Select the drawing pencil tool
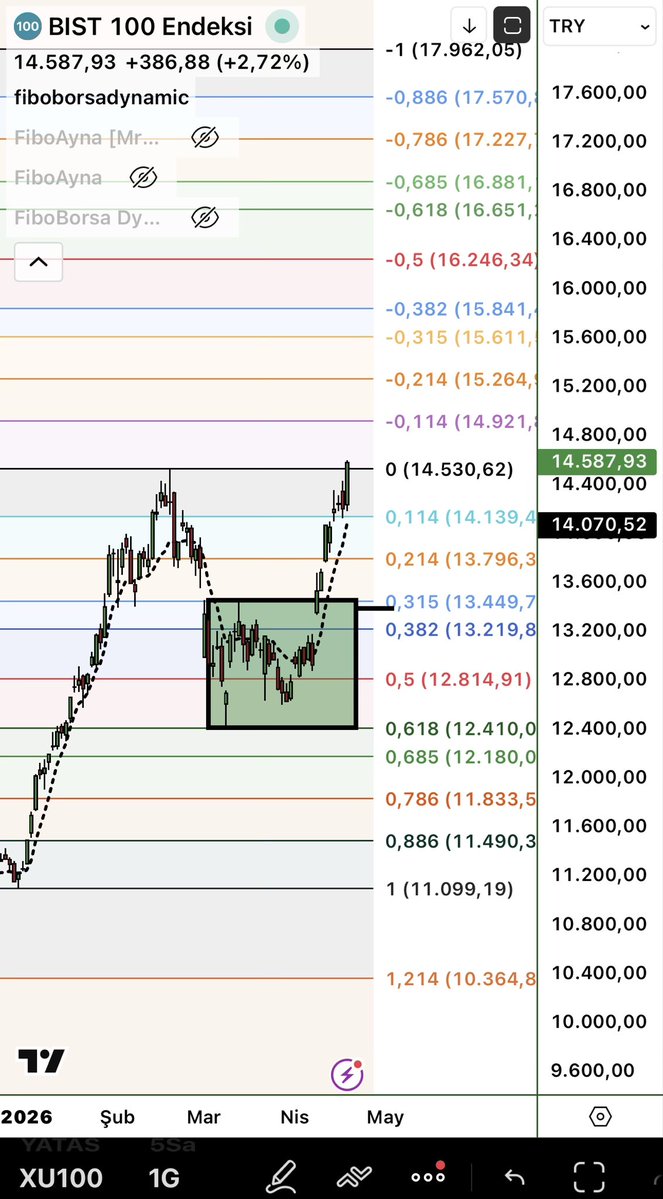Image resolution: width=663 pixels, height=1199 pixels. pos(281,1176)
